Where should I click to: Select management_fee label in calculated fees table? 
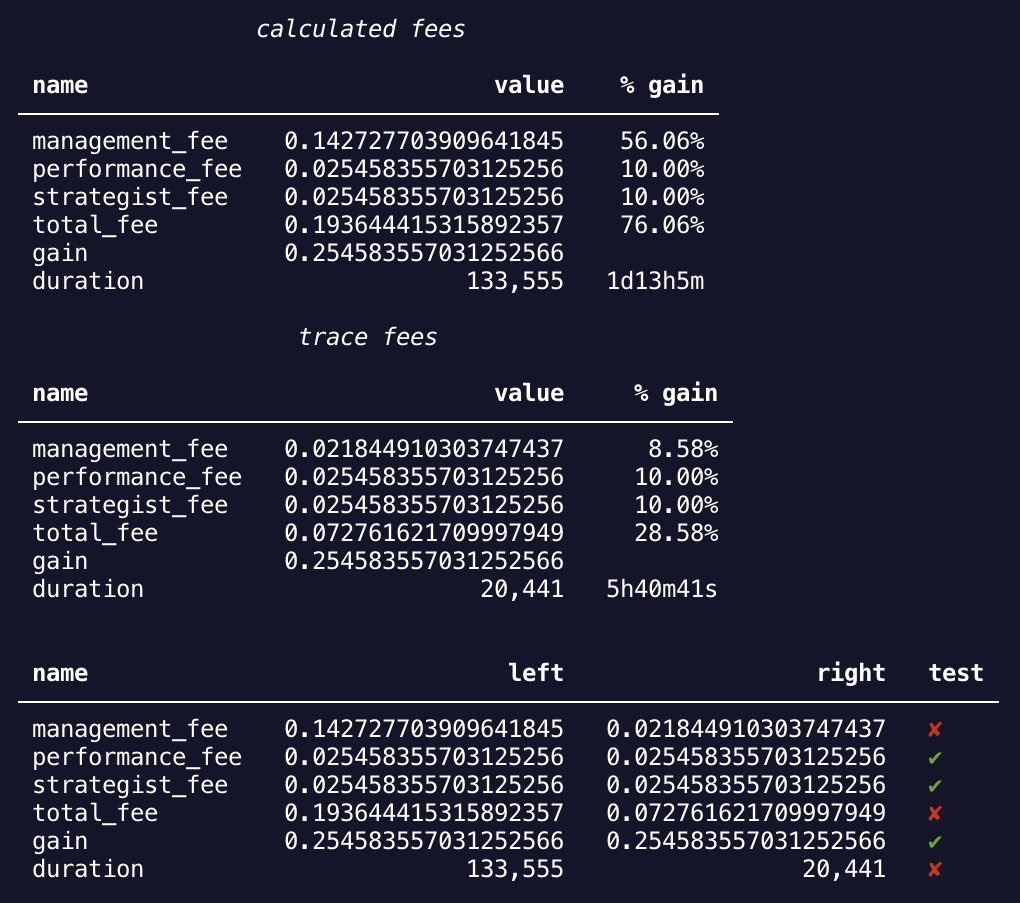130,141
